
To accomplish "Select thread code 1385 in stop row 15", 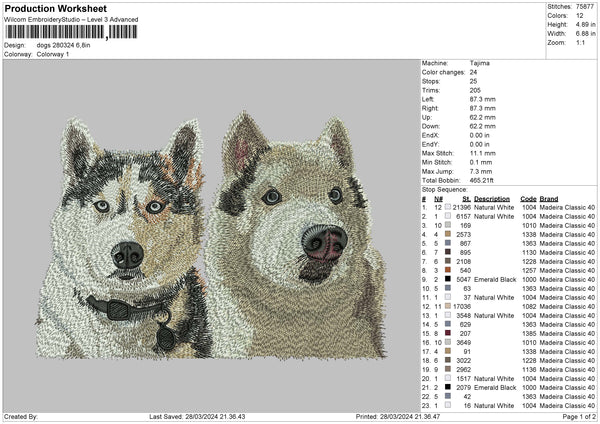I will coord(529,333).
